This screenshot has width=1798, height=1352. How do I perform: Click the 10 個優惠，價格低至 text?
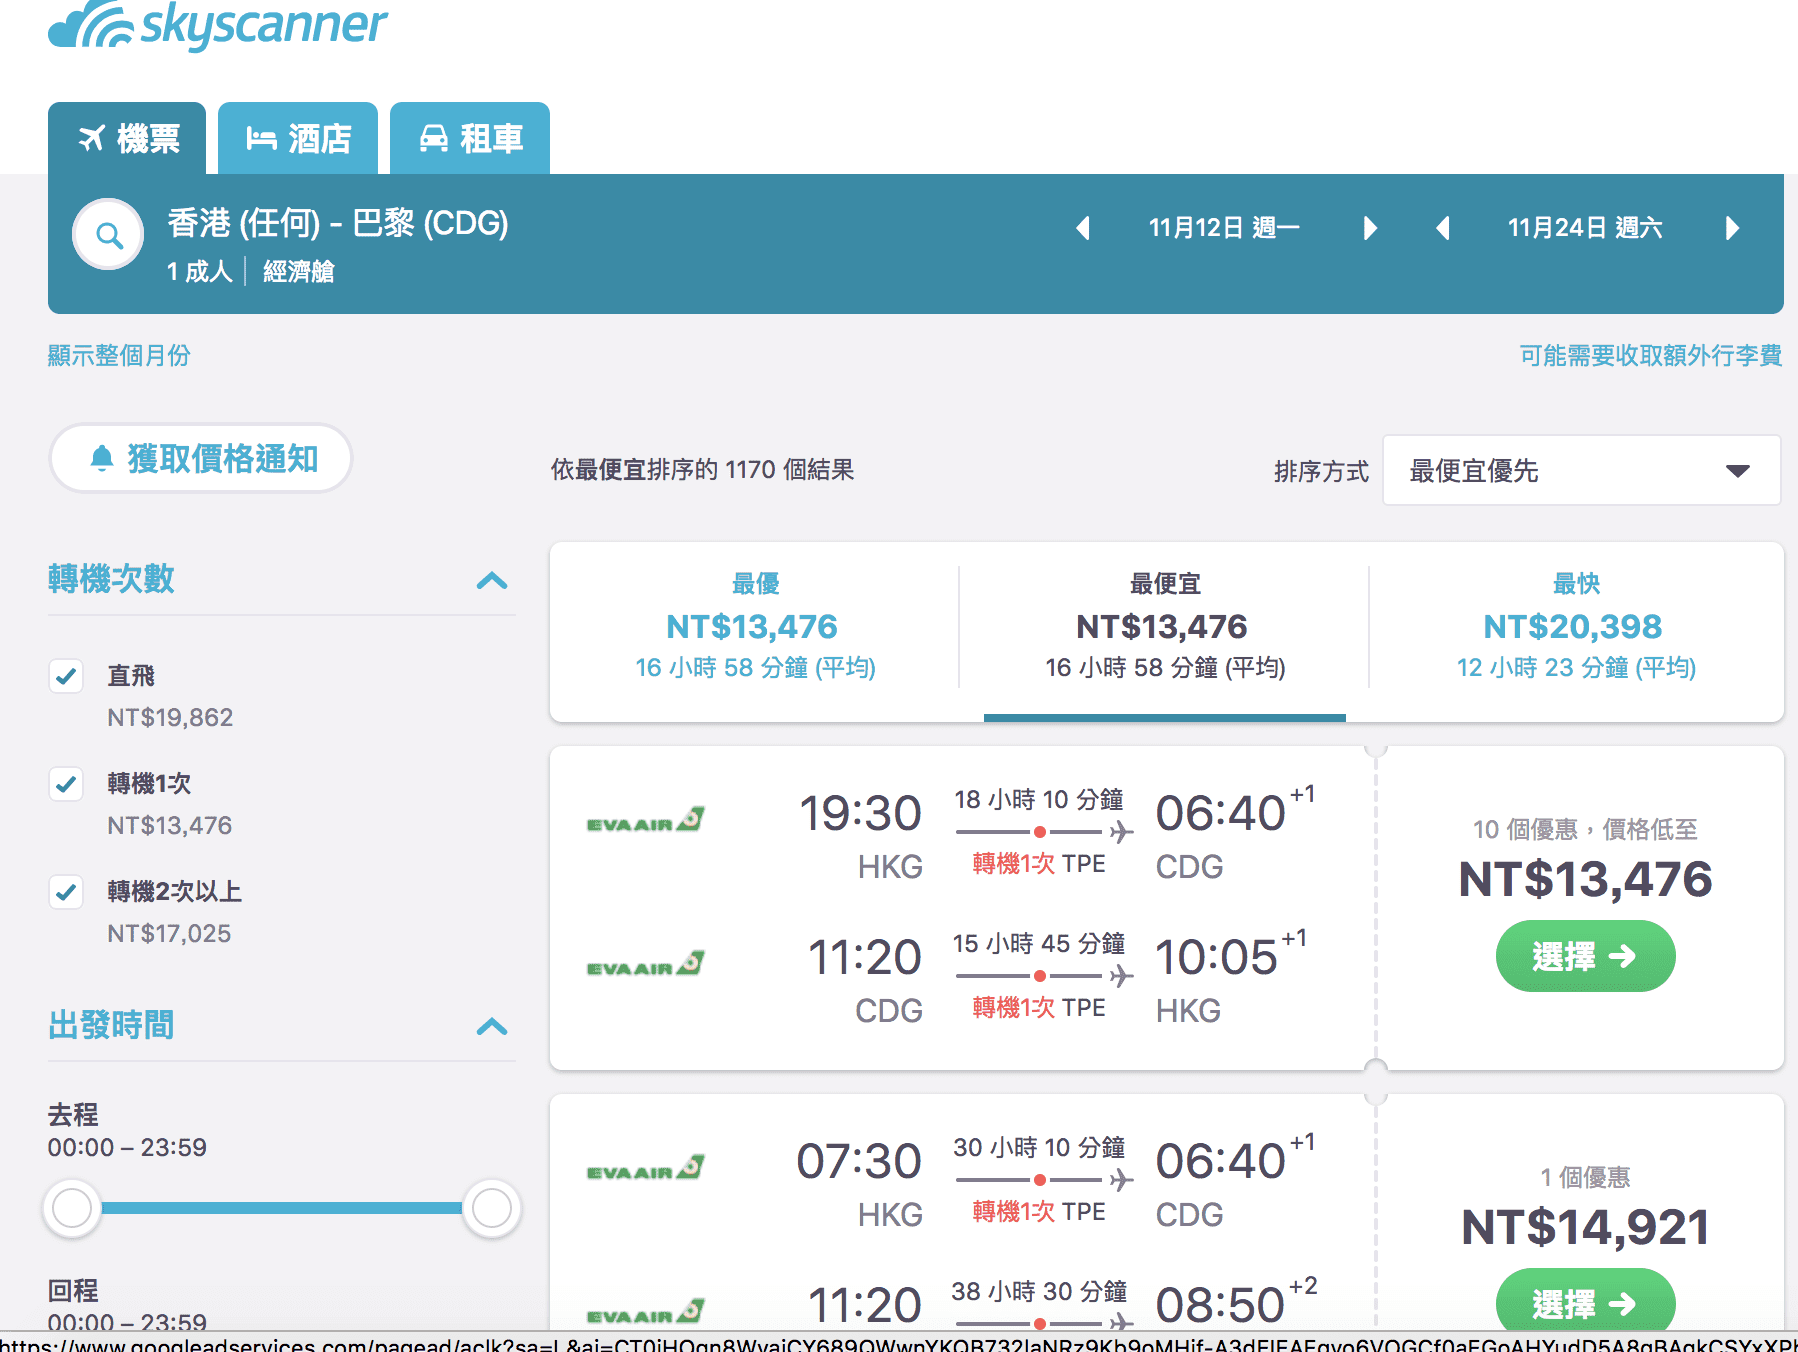(x=1585, y=829)
